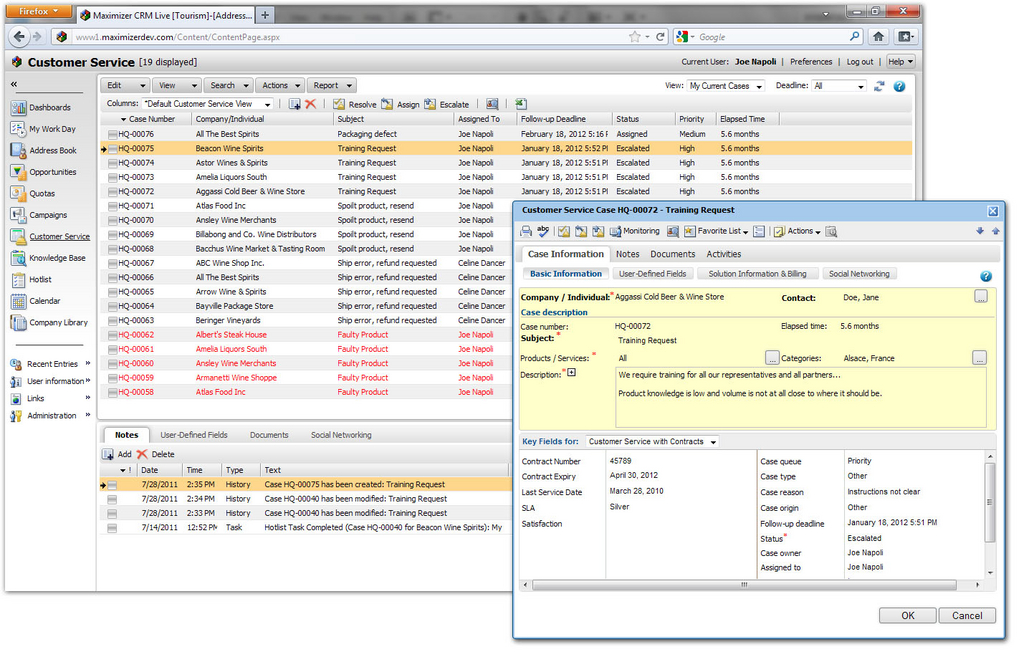This screenshot has height=657, width=1024.
Task: Open Hotlist in the sidebar
Action: pos(31,280)
